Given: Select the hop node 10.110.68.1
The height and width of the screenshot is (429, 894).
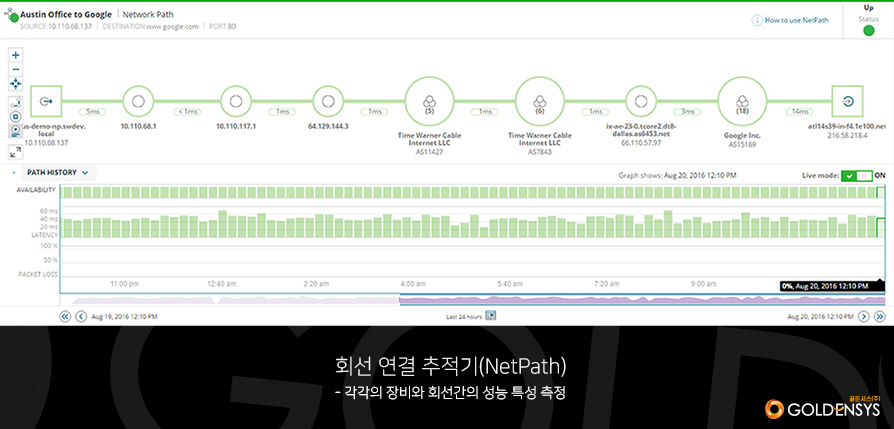Looking at the screenshot, I should [x=138, y=101].
